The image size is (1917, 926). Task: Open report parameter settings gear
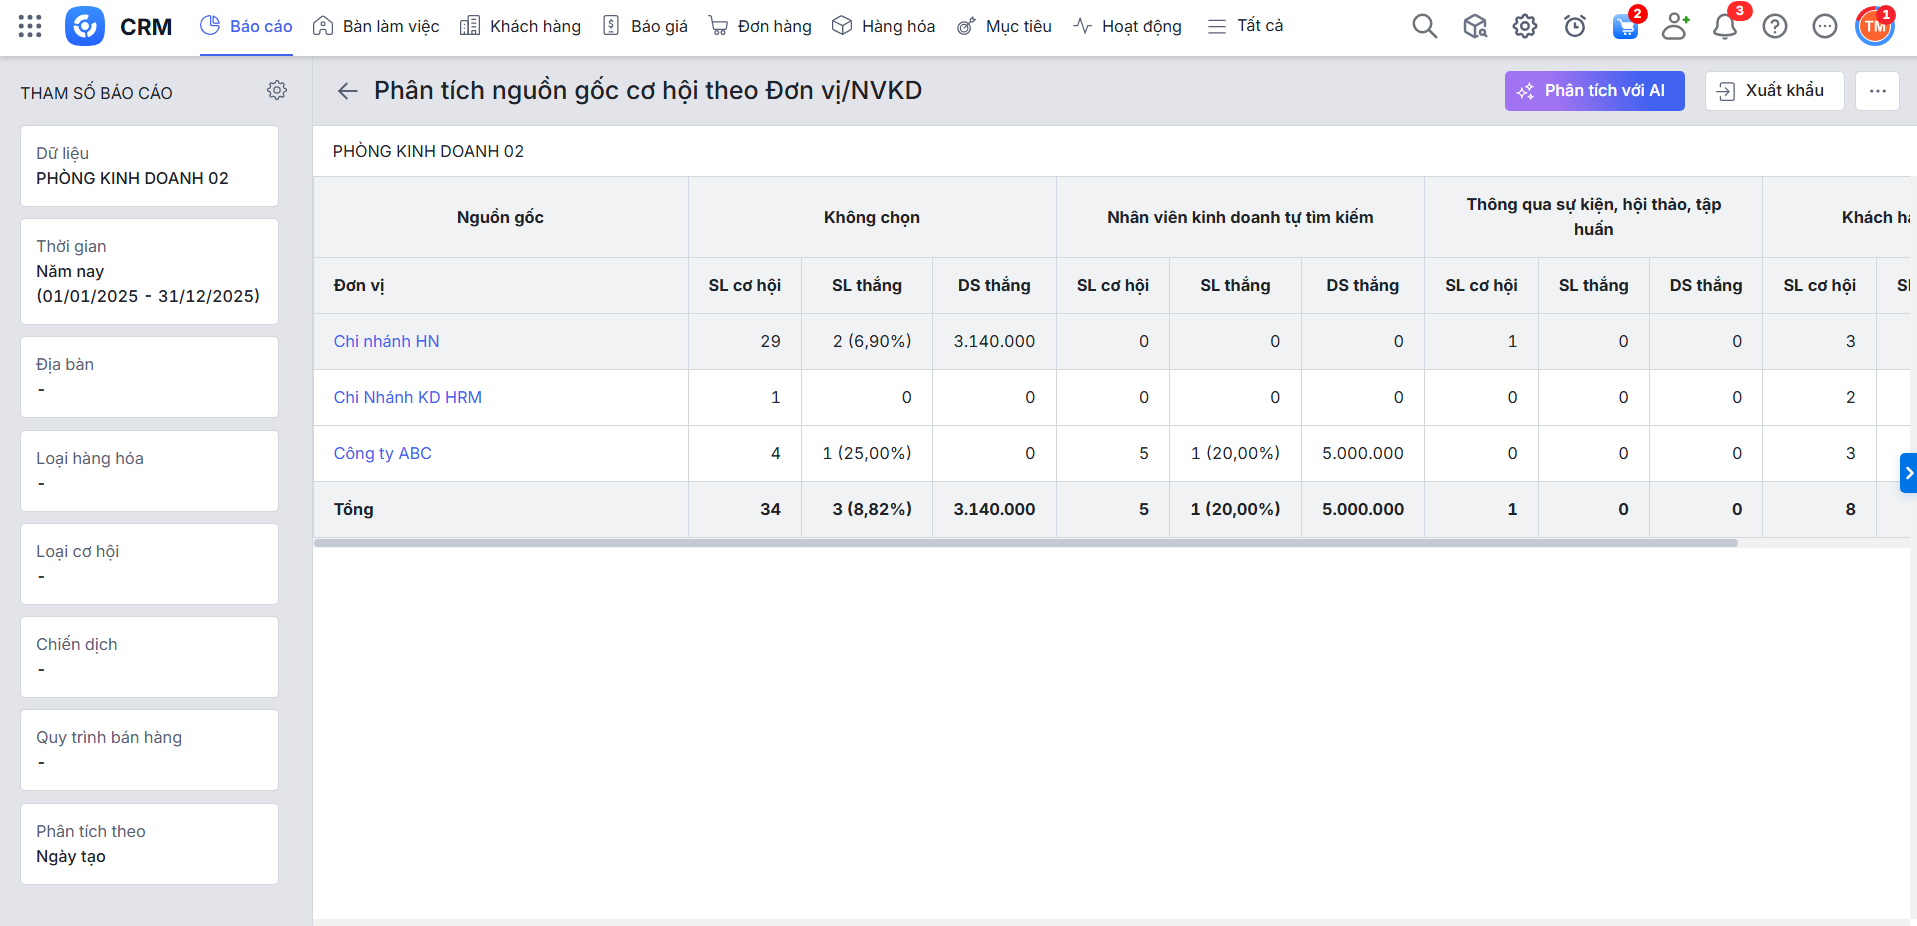[277, 91]
